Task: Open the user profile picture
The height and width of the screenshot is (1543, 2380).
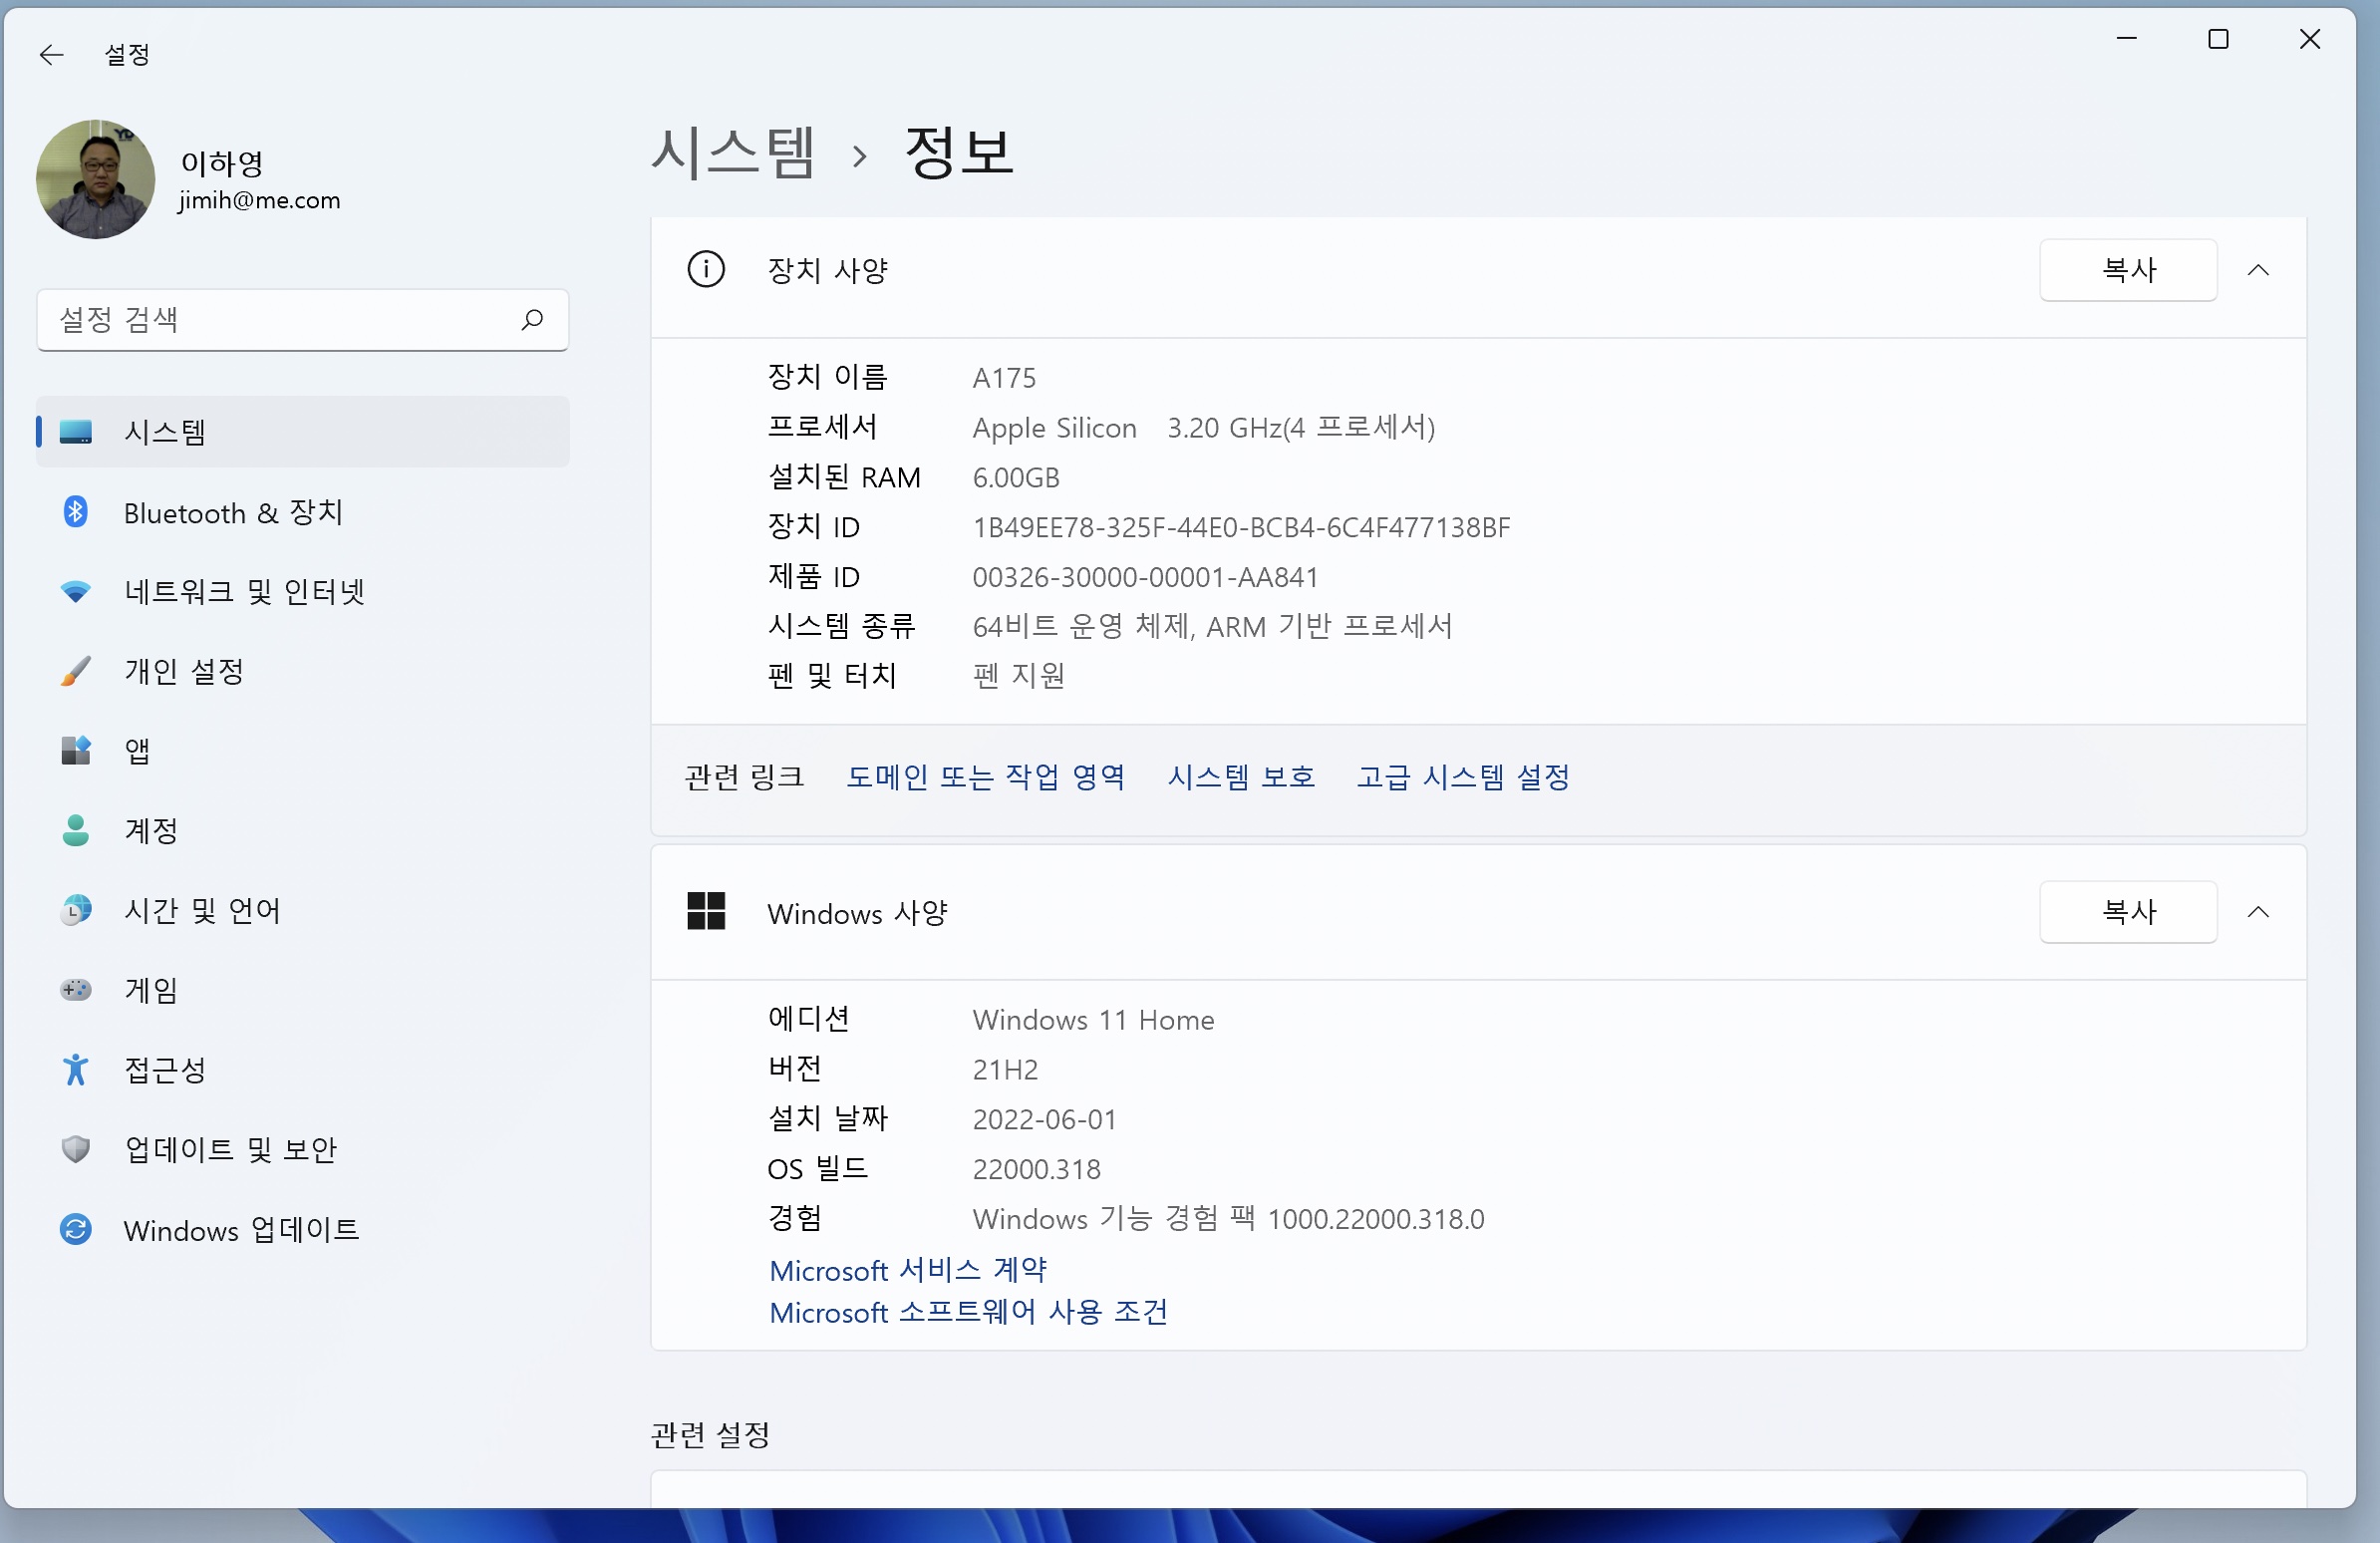Action: point(95,180)
